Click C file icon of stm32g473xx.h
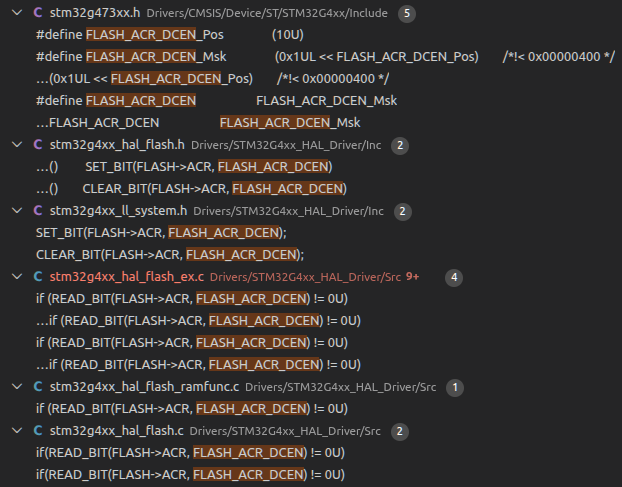This screenshot has width=622, height=487. point(38,13)
